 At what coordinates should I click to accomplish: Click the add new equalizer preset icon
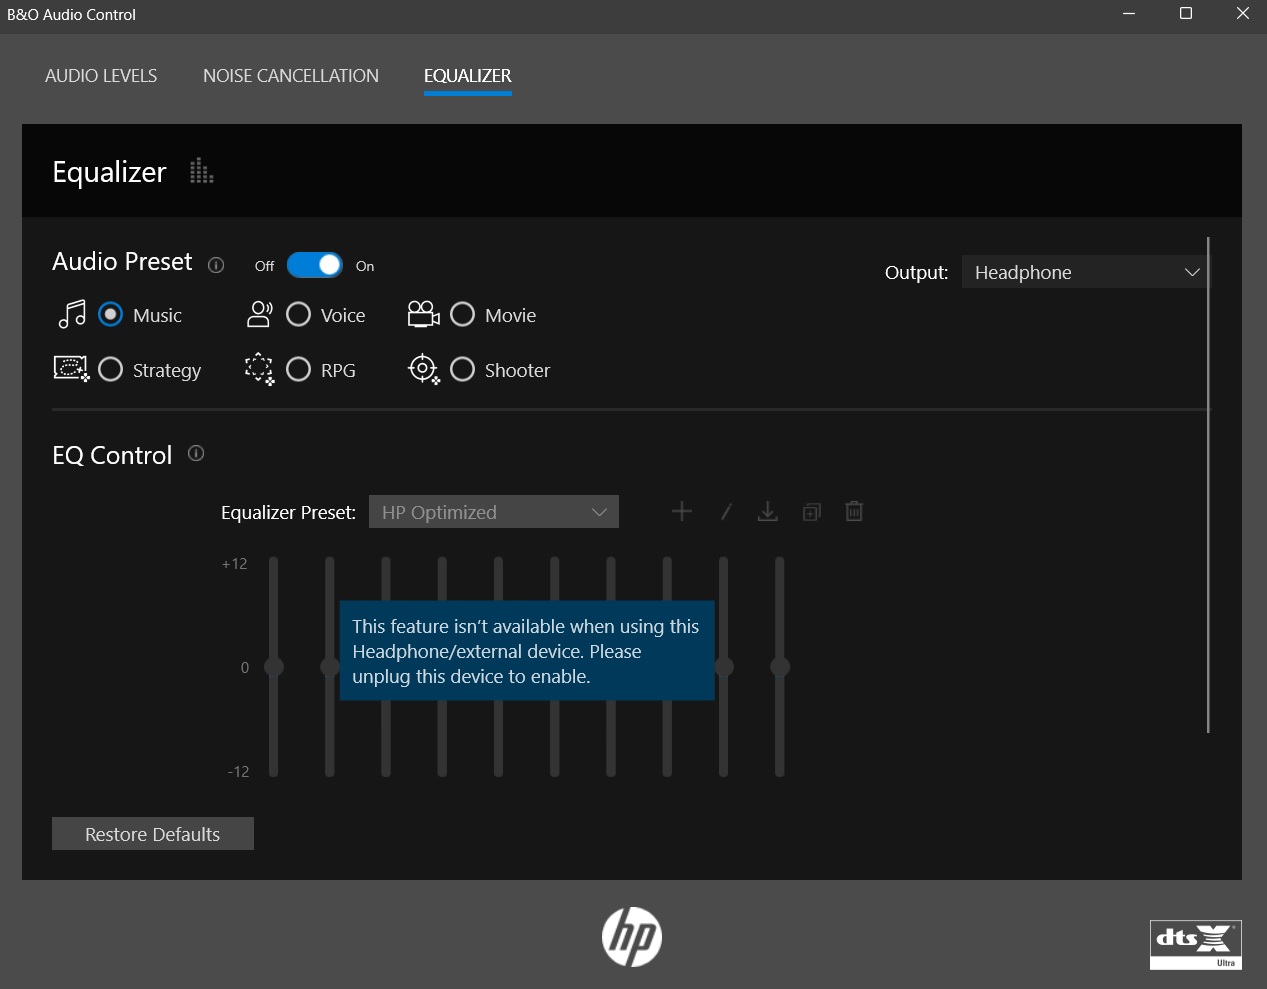tap(682, 511)
